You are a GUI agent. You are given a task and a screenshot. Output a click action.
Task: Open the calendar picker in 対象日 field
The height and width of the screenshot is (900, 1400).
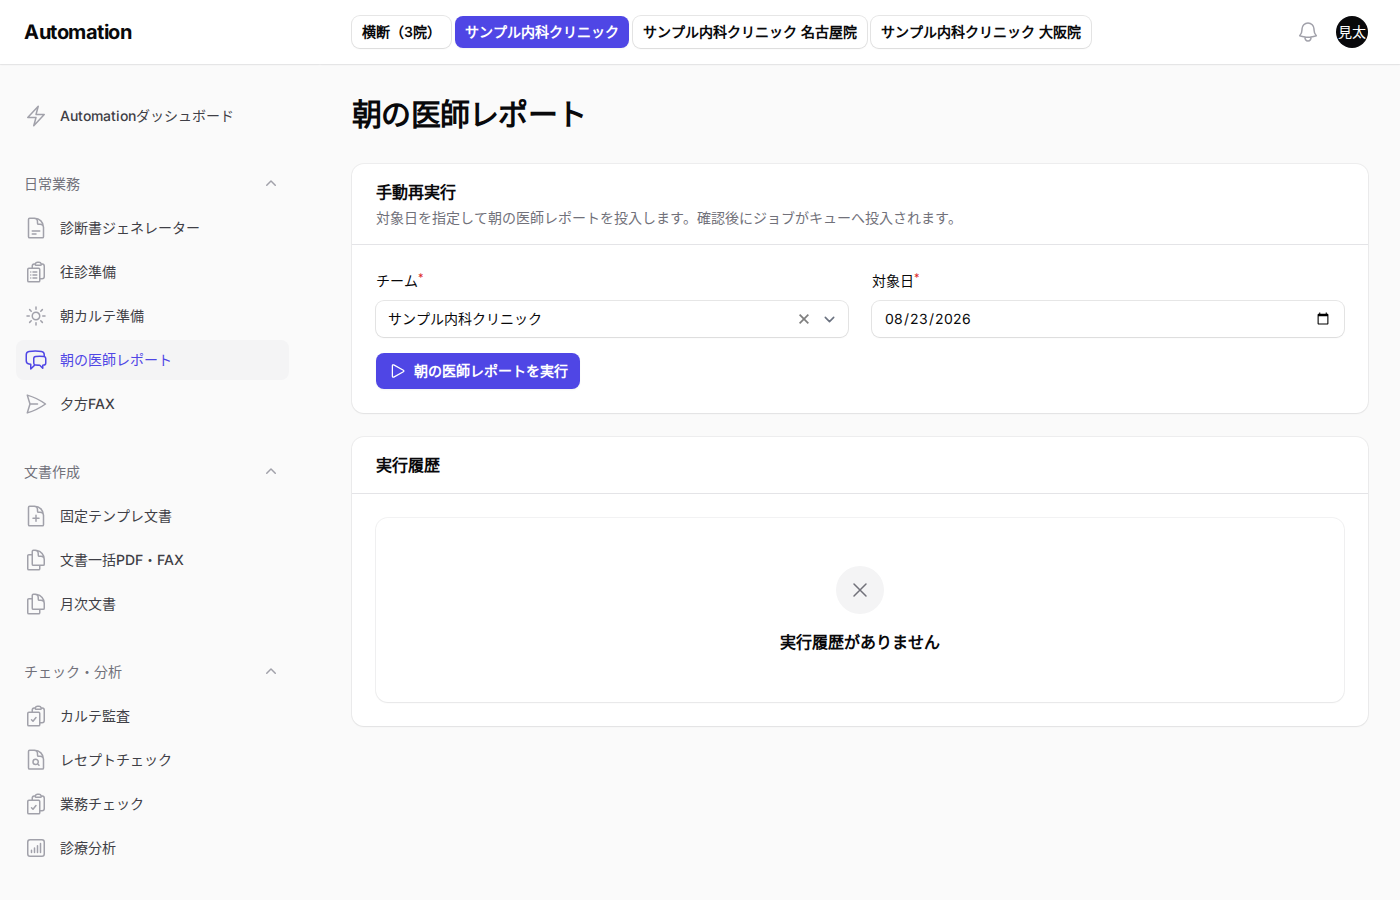click(x=1323, y=319)
